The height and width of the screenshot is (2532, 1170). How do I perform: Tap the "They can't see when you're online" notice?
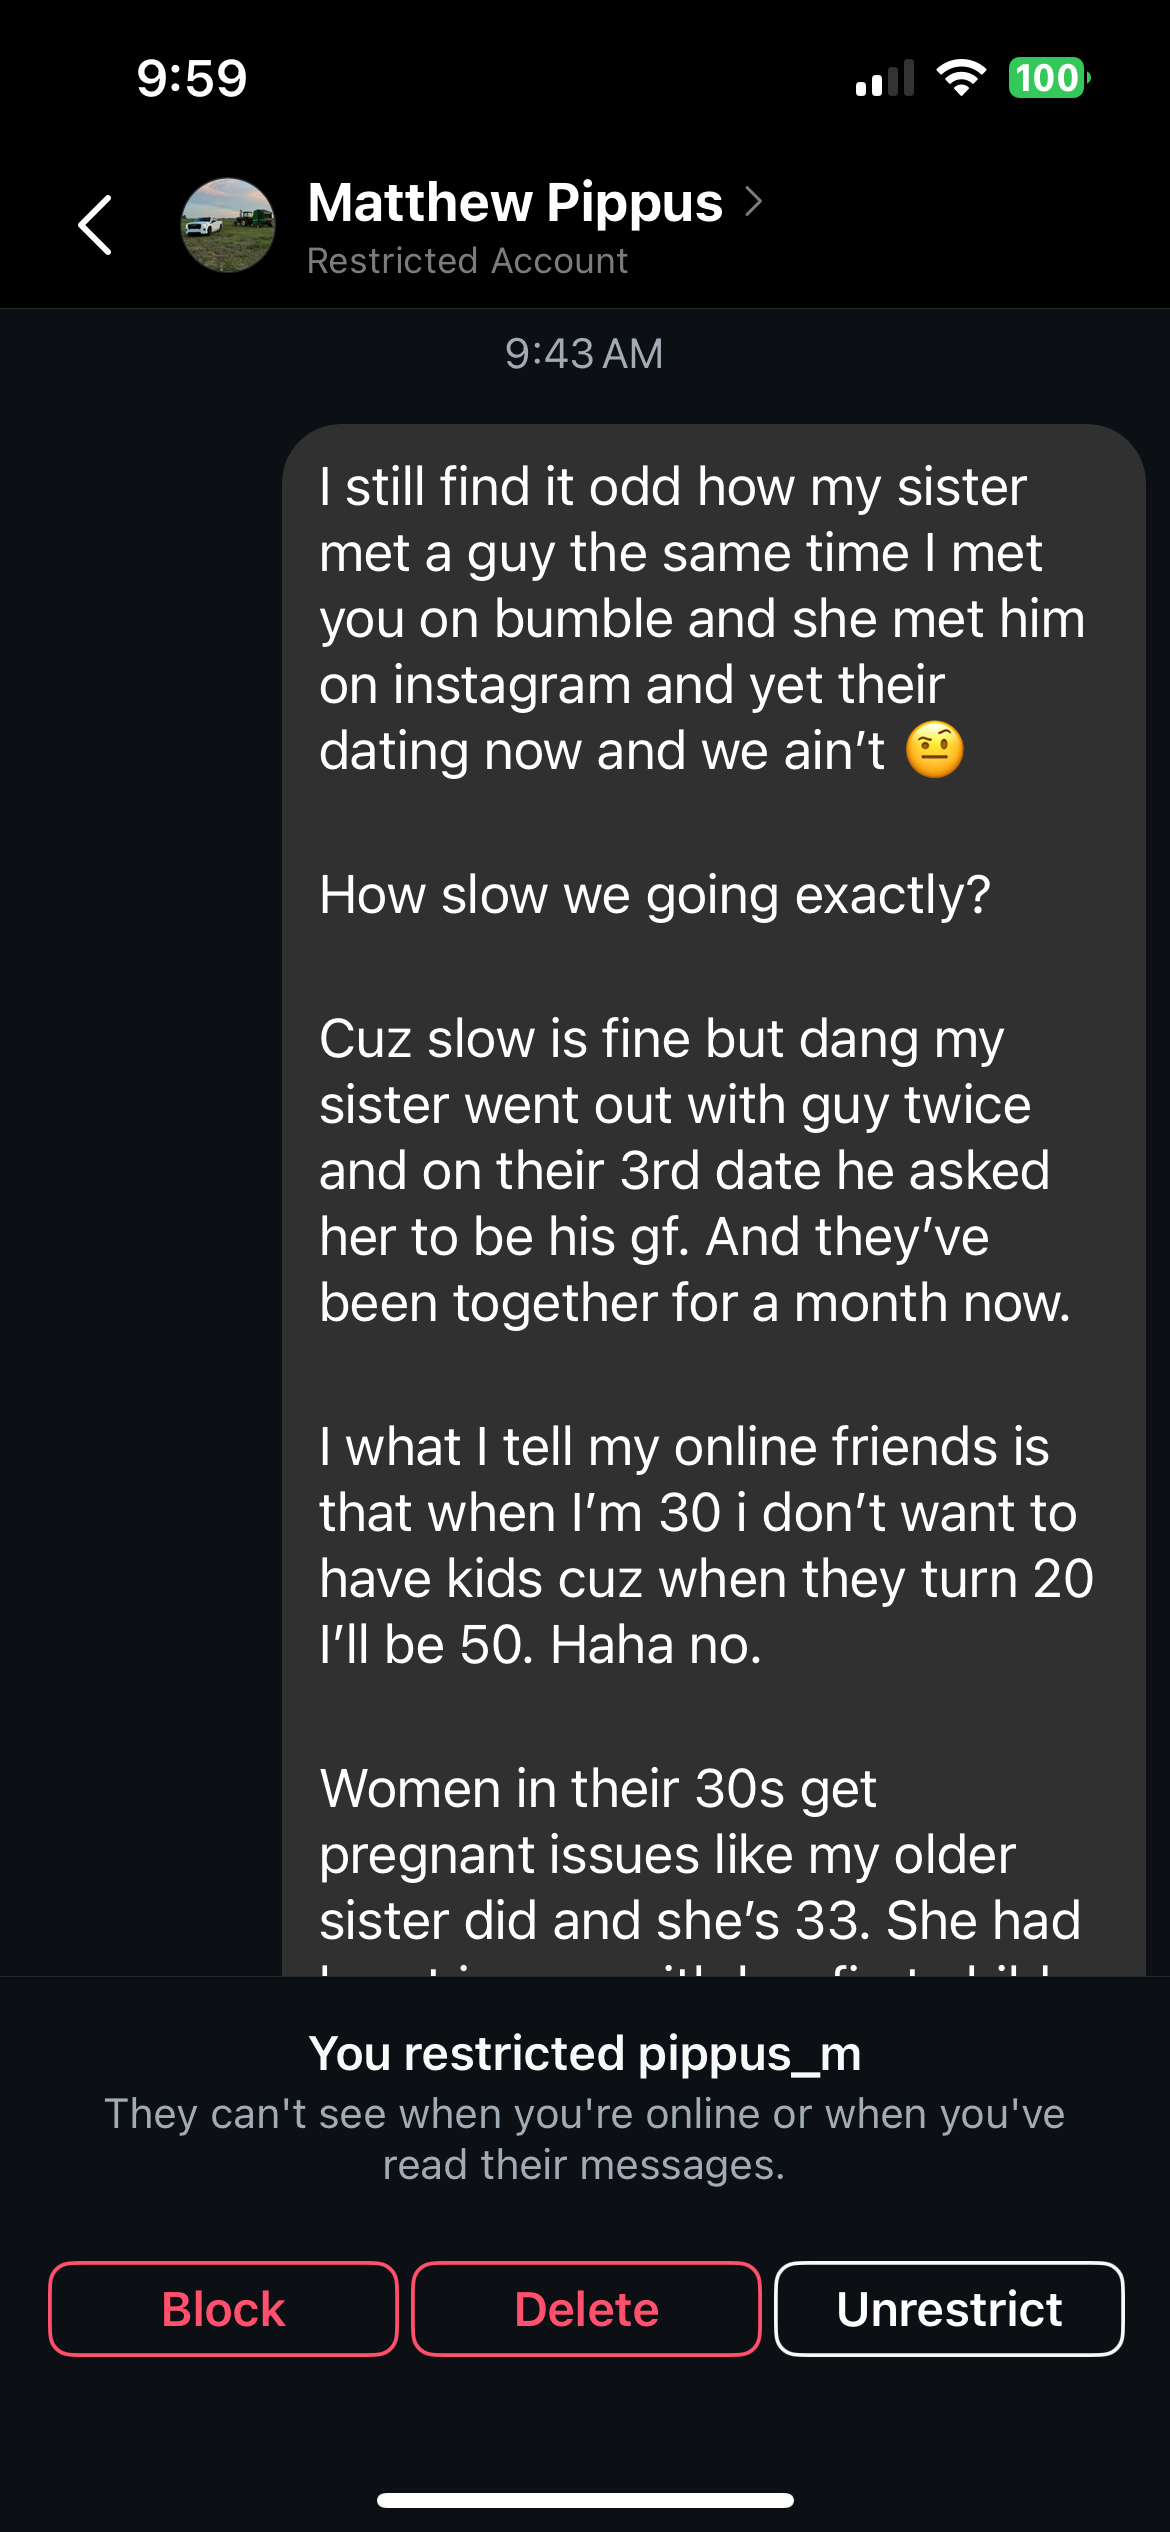585,2139
